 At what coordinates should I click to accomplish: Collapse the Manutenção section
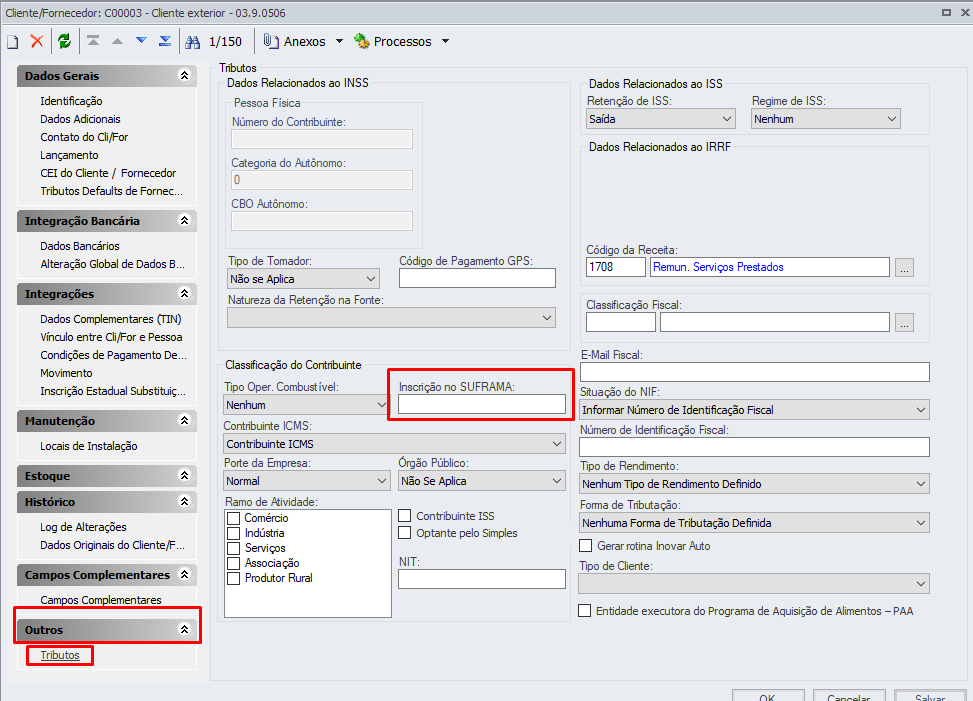184,421
